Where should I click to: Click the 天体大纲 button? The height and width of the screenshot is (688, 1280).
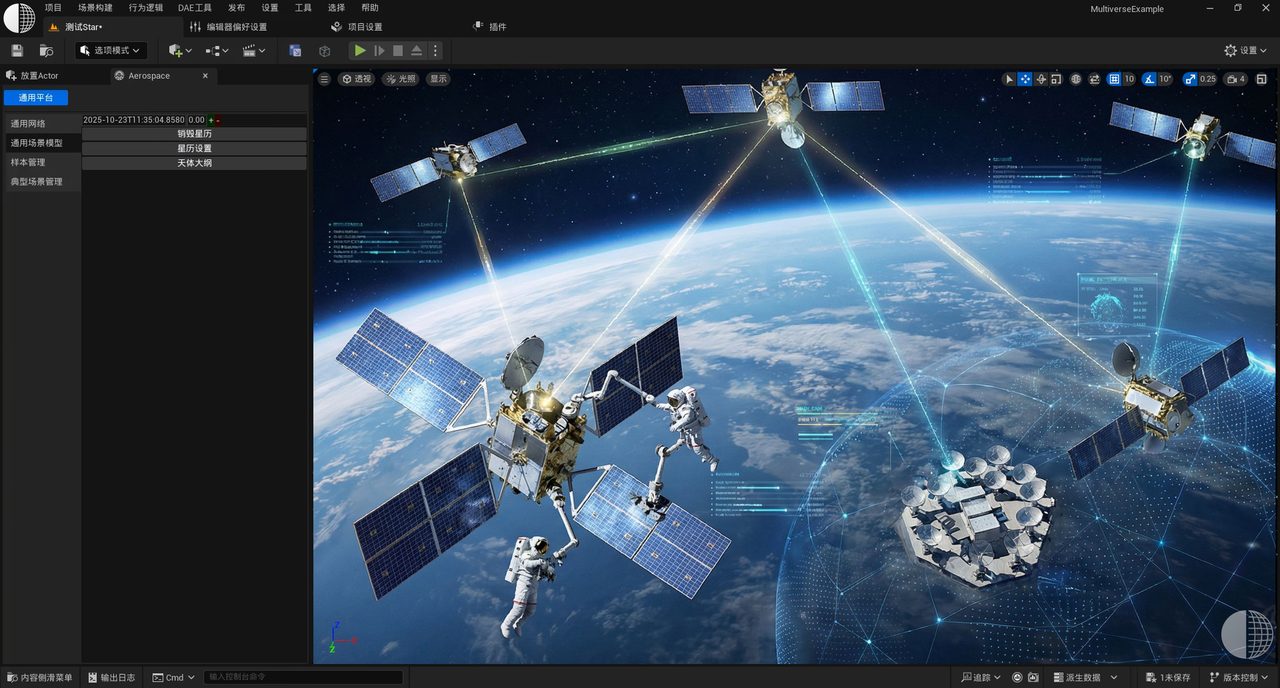(x=195, y=163)
